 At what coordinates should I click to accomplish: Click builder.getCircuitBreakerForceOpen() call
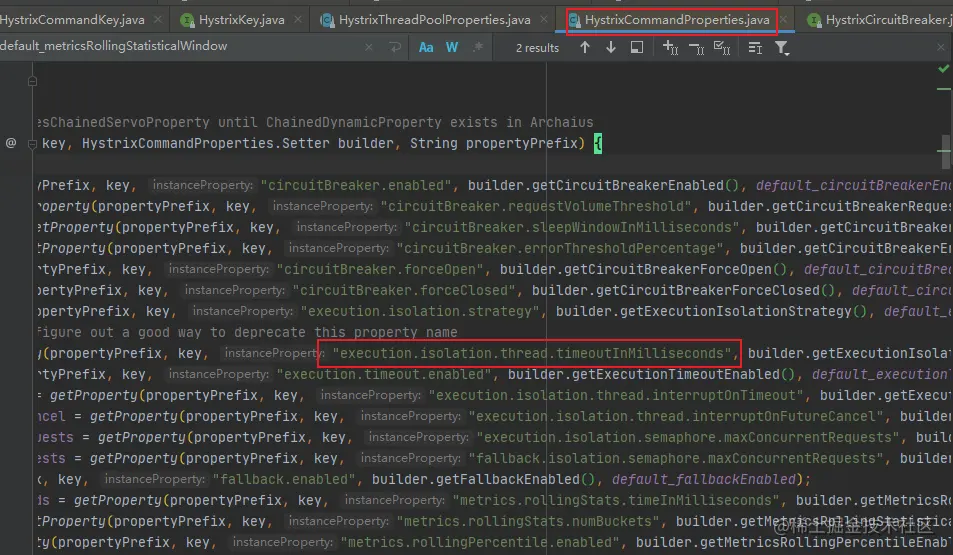tap(644, 269)
